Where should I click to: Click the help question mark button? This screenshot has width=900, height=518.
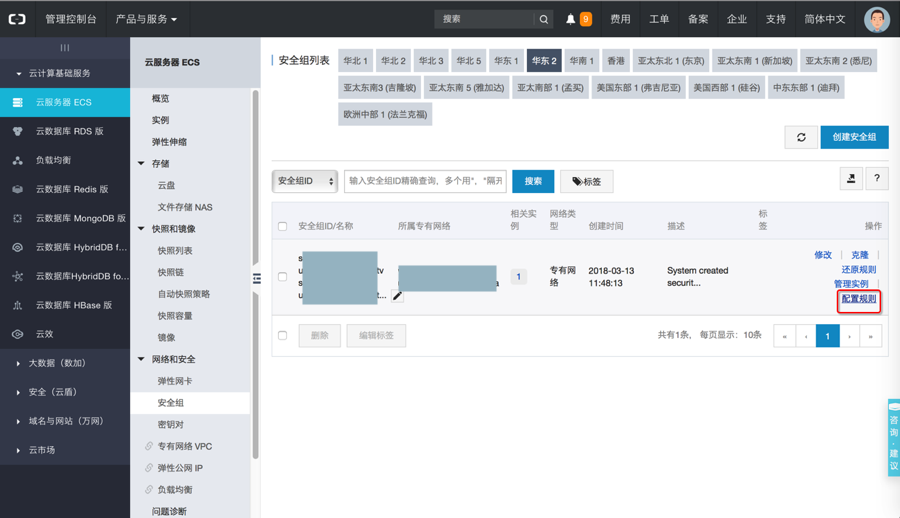click(877, 179)
